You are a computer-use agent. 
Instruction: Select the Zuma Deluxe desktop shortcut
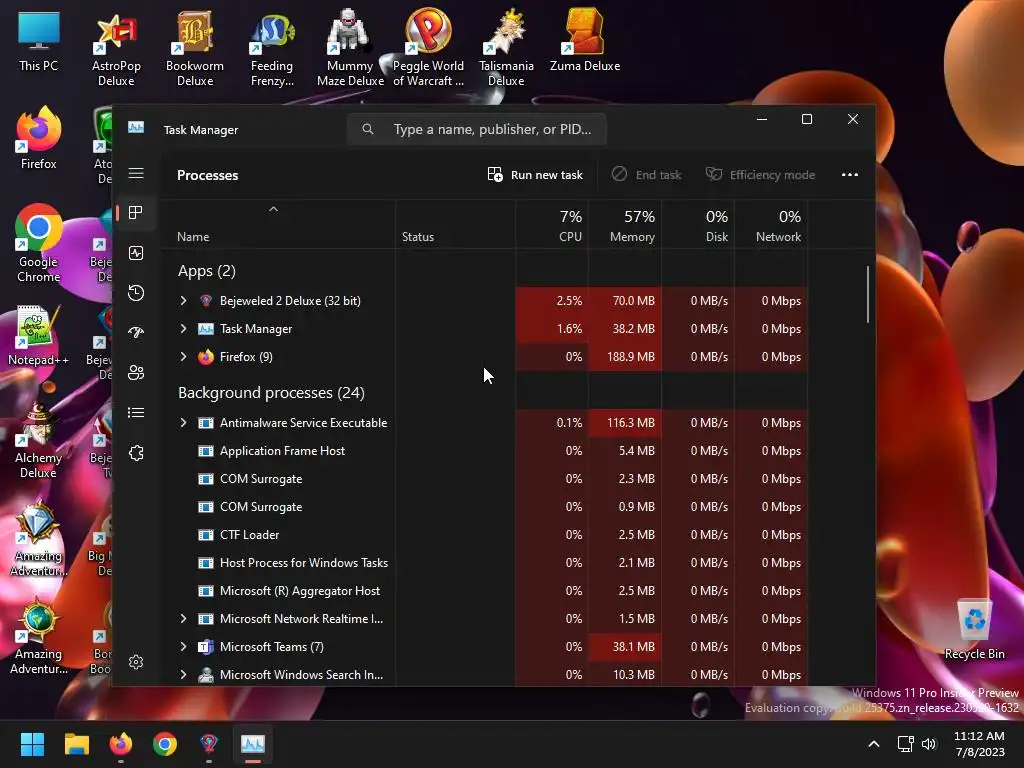pos(584,41)
